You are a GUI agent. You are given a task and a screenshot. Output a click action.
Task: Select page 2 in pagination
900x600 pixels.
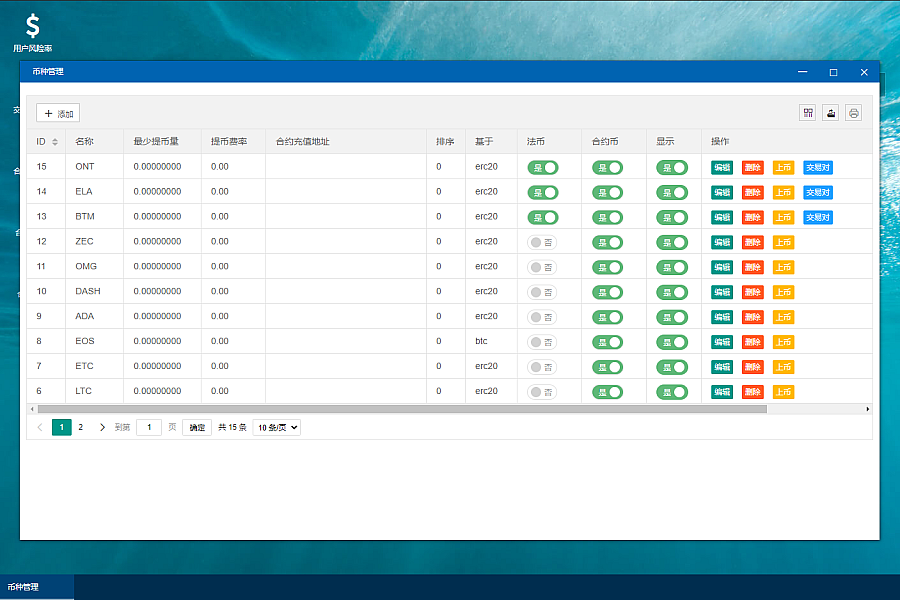(x=81, y=427)
